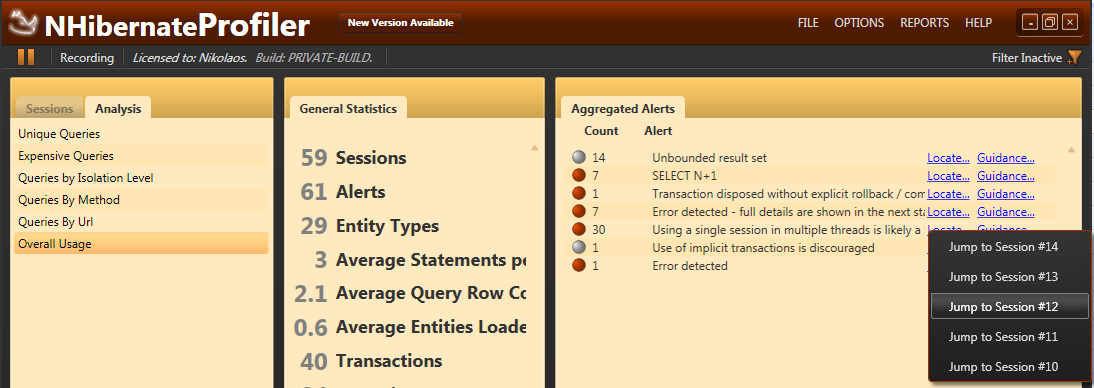Click the 29 Entity Types statistic
The width and height of the screenshot is (1094, 388).
click(369, 226)
